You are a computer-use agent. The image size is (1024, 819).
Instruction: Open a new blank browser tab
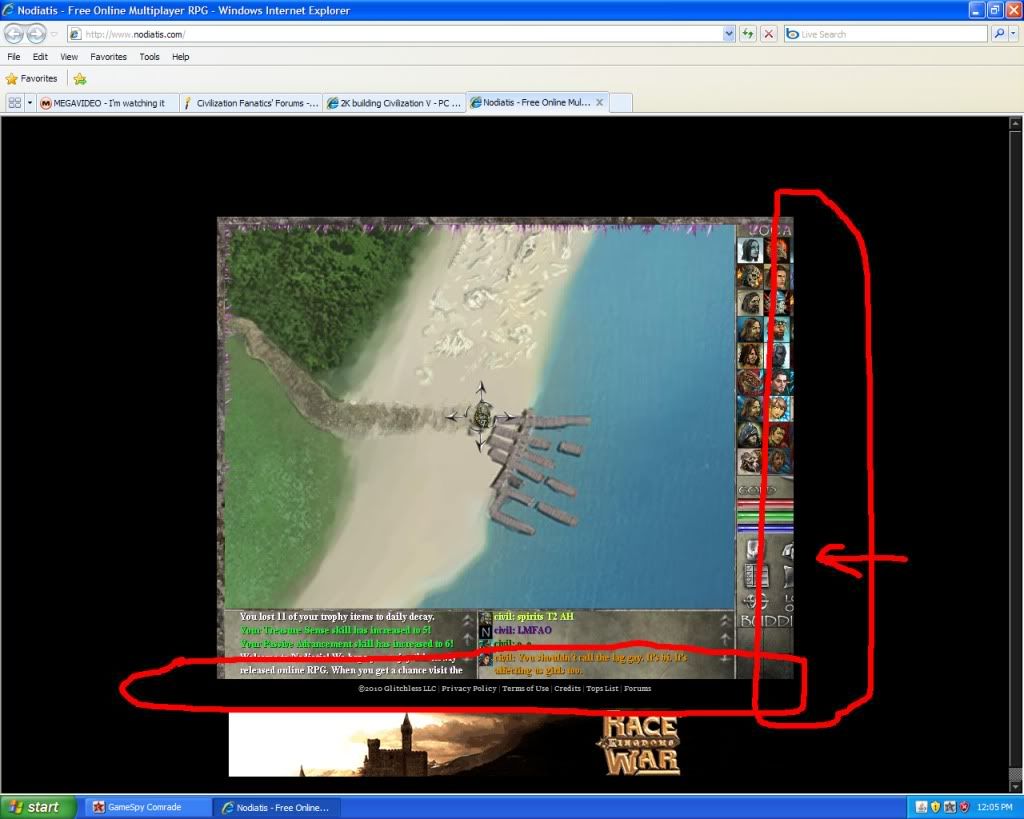pos(620,103)
